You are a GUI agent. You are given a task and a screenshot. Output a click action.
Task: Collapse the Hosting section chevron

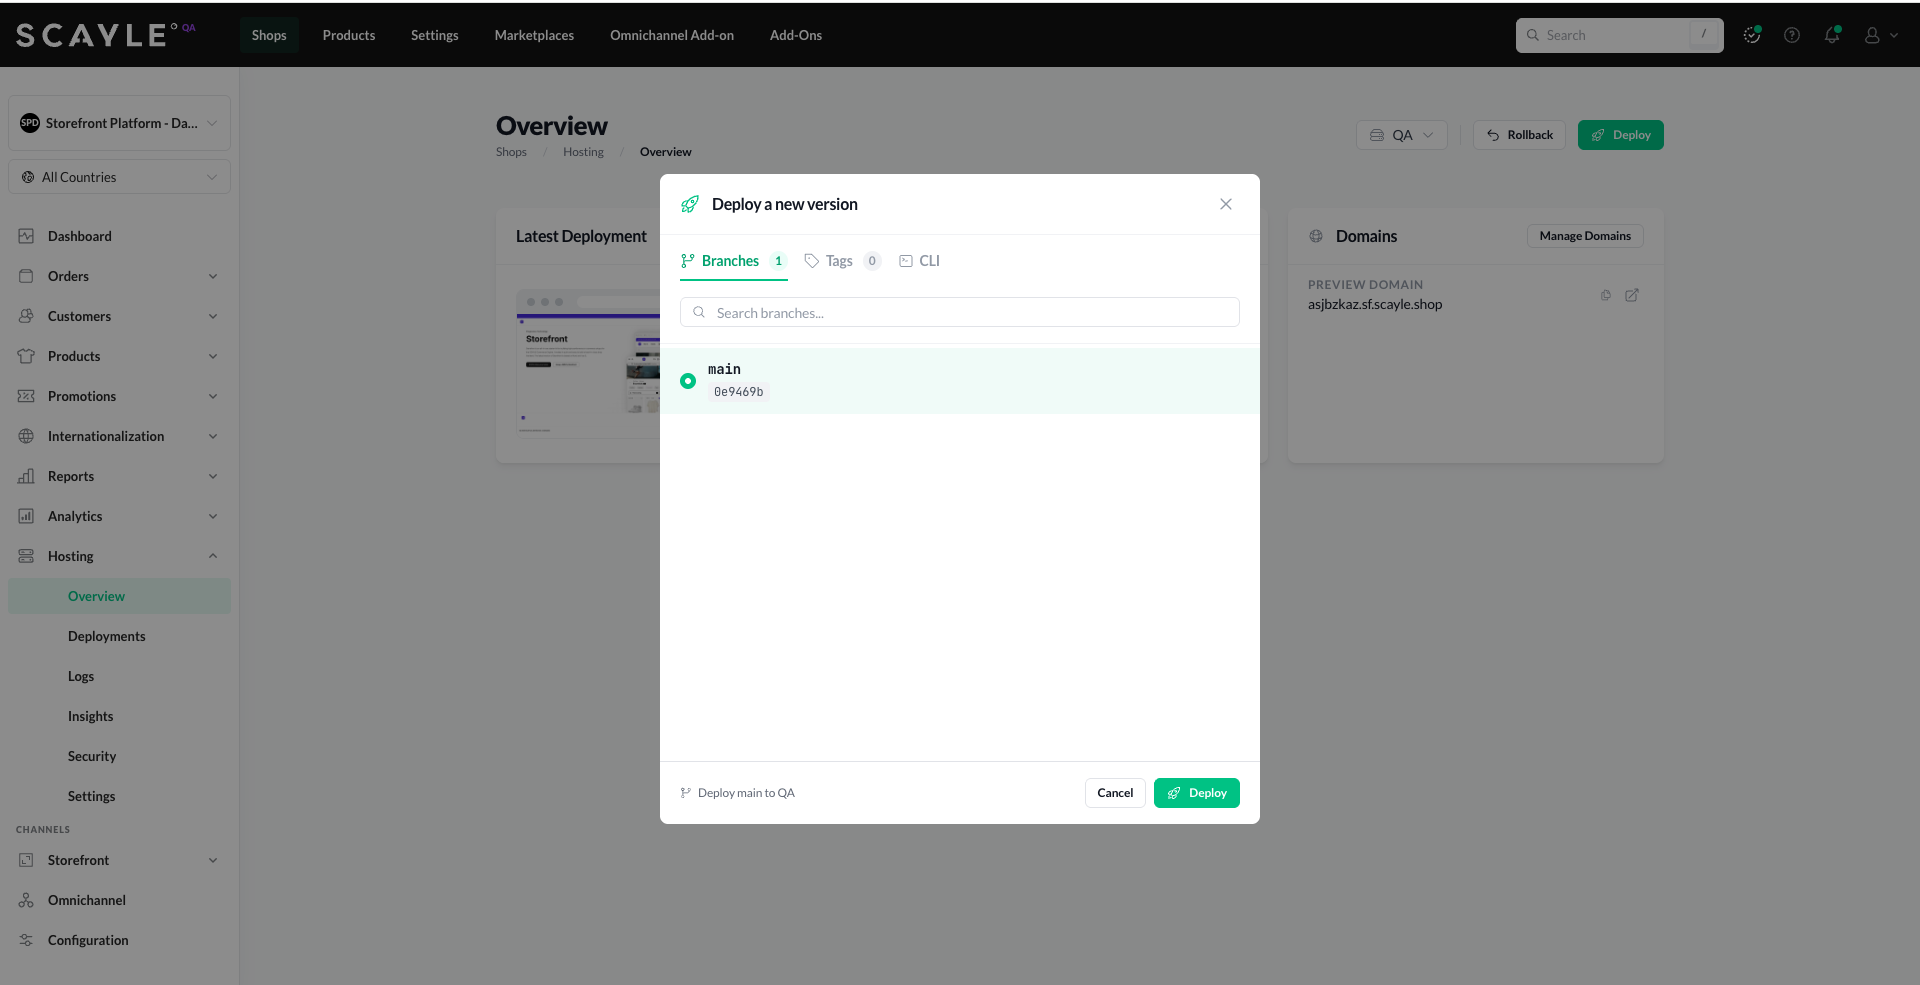pyautogui.click(x=213, y=556)
